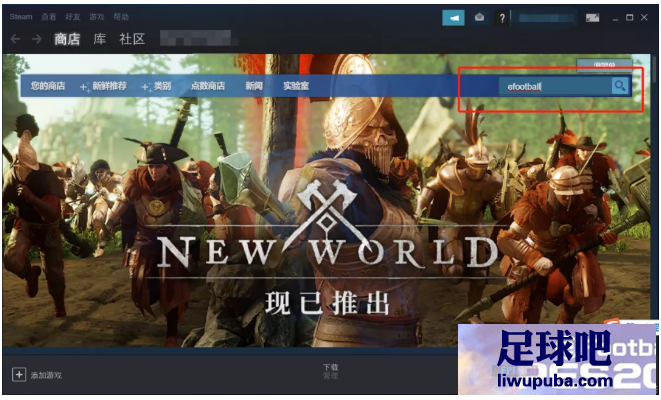Open the 帮助 menu
The height and width of the screenshot is (400, 661).
tap(121, 17)
